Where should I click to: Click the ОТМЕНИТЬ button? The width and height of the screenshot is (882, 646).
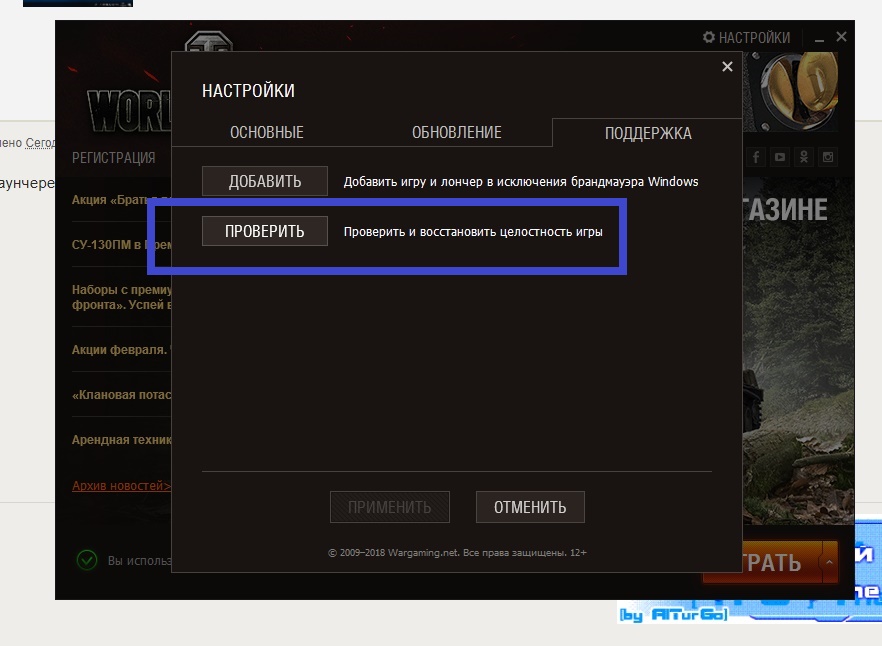[x=530, y=507]
